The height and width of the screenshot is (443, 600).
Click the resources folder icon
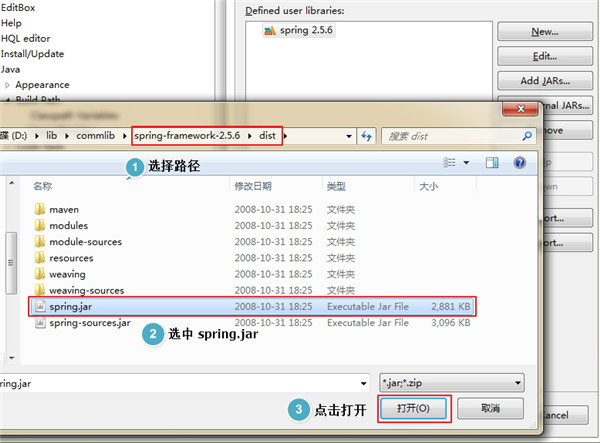click(39, 258)
